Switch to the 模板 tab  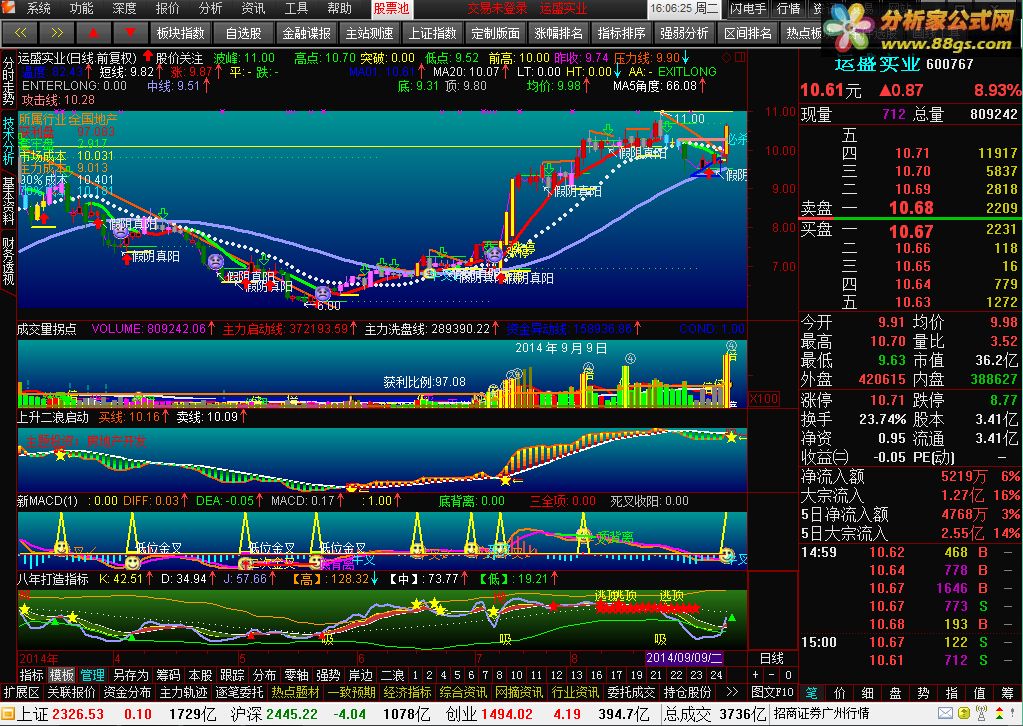click(x=62, y=675)
